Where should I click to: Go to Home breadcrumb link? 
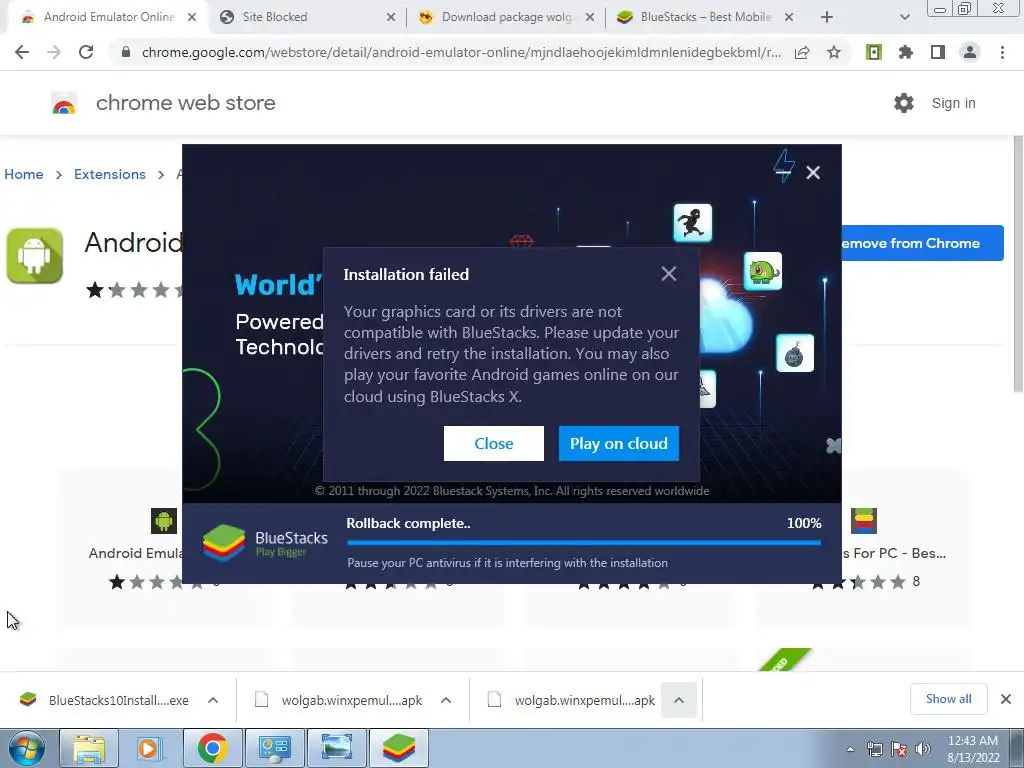point(24,174)
